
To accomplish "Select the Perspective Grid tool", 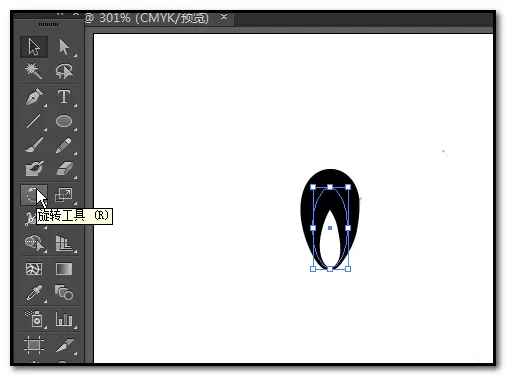I will point(64,242).
